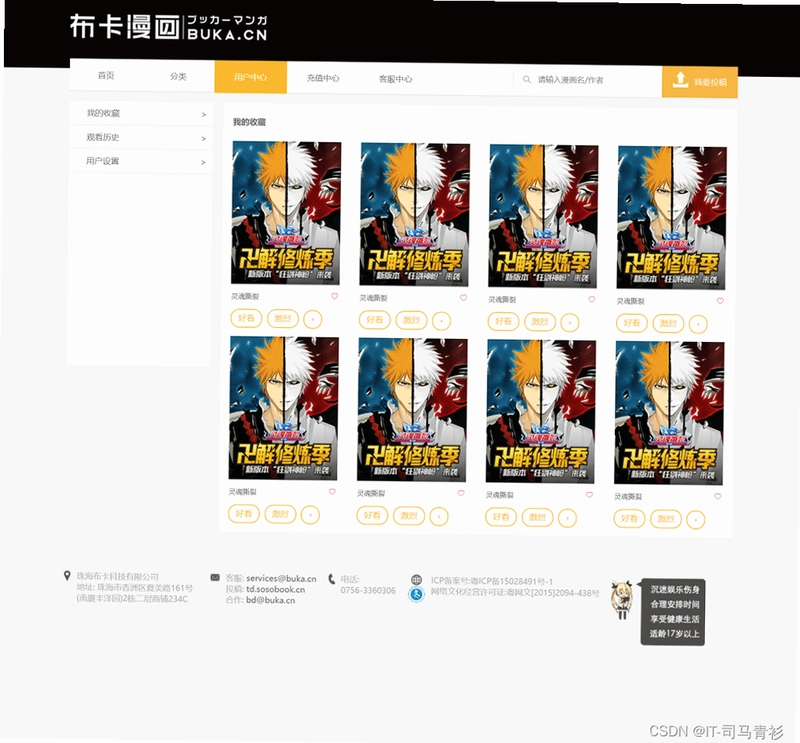Click the location pin icon in the footer
This screenshot has height=743, width=800.
point(67,576)
